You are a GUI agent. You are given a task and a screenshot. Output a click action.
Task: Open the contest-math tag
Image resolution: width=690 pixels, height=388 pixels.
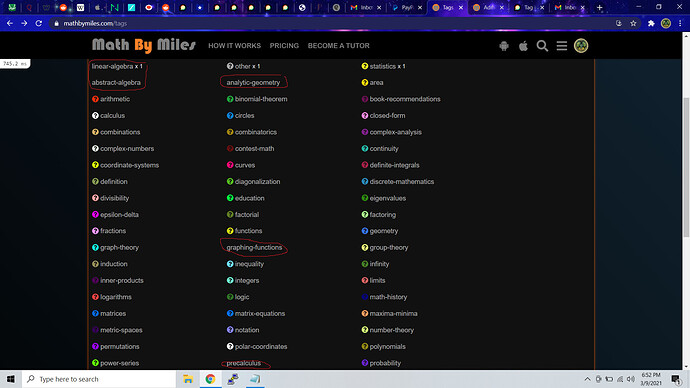[x=254, y=149]
